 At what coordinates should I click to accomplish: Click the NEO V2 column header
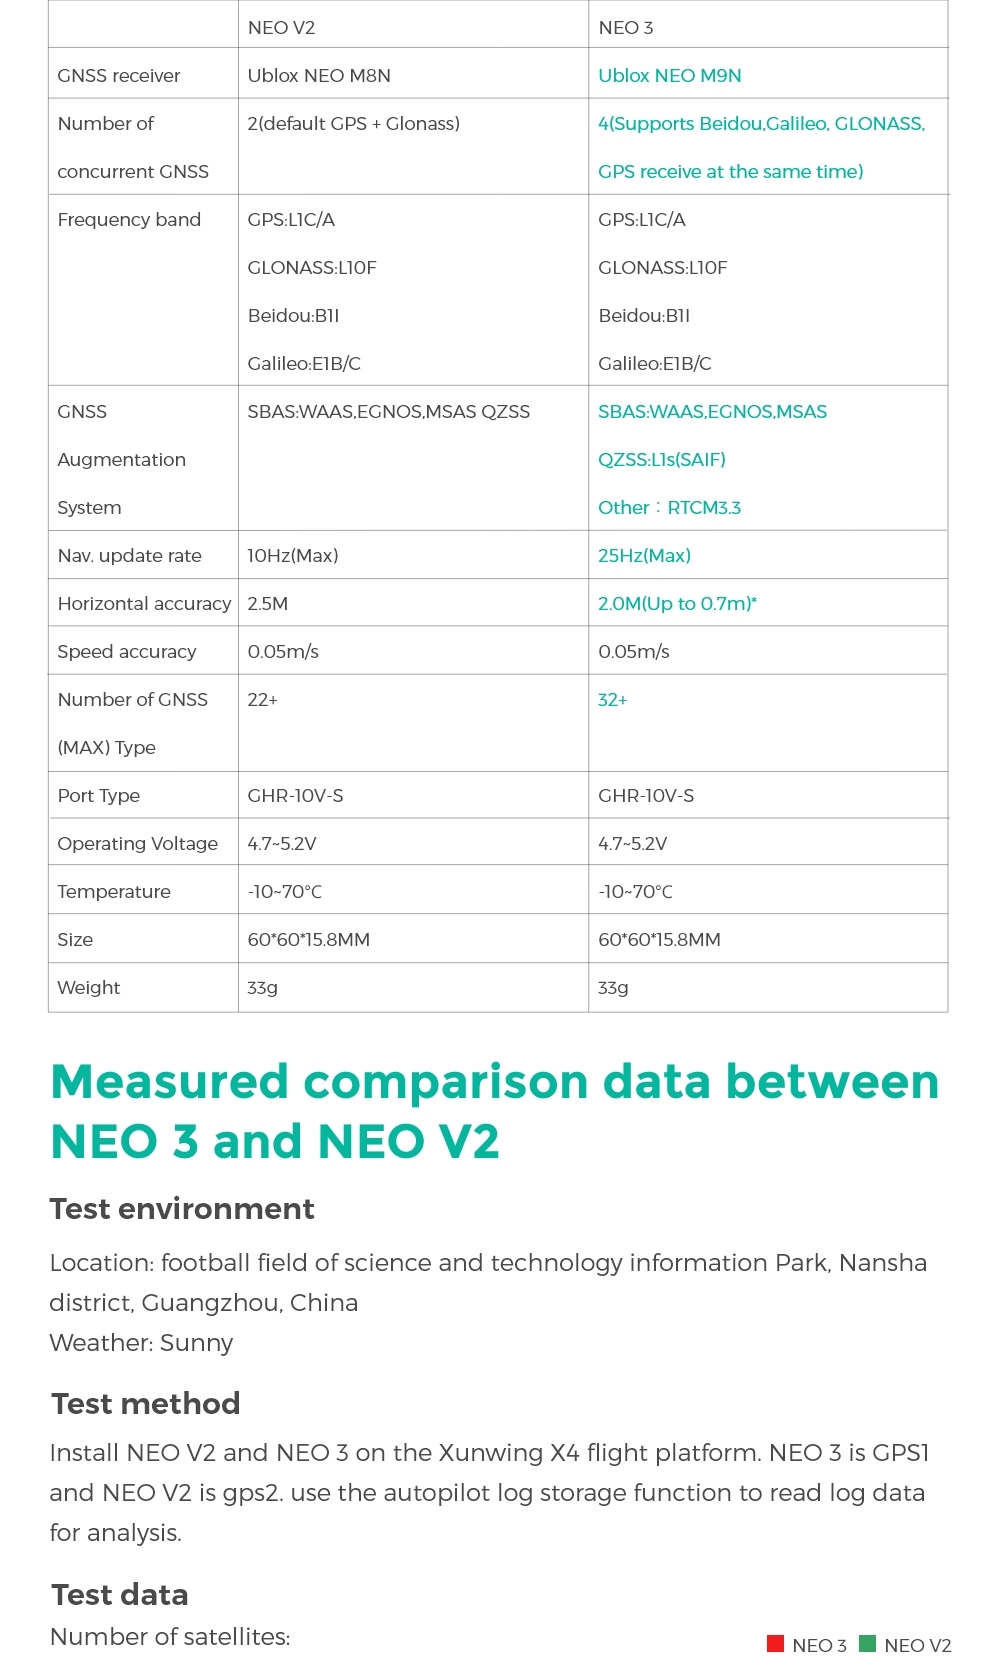point(281,28)
